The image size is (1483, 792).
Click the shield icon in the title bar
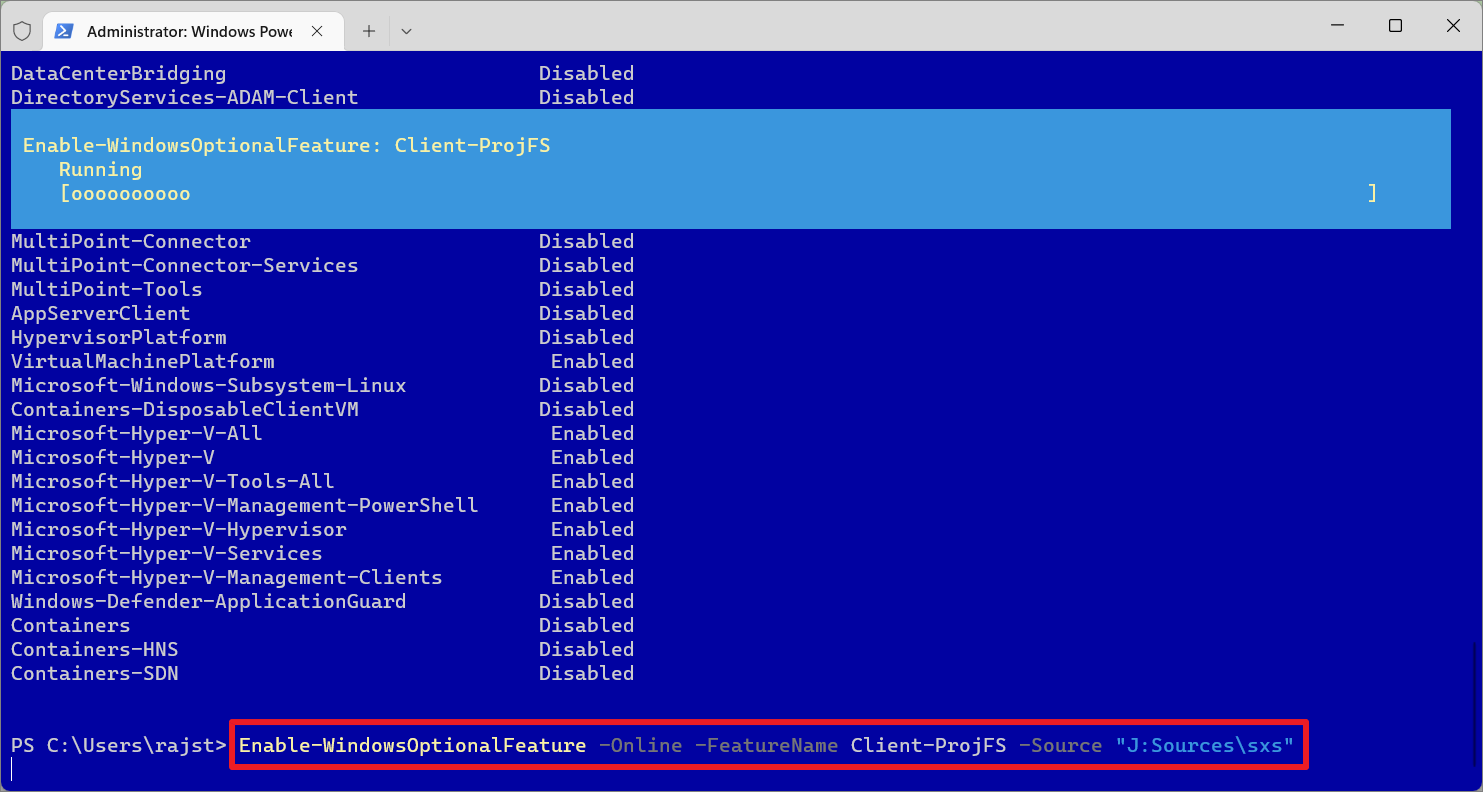pos(21,29)
